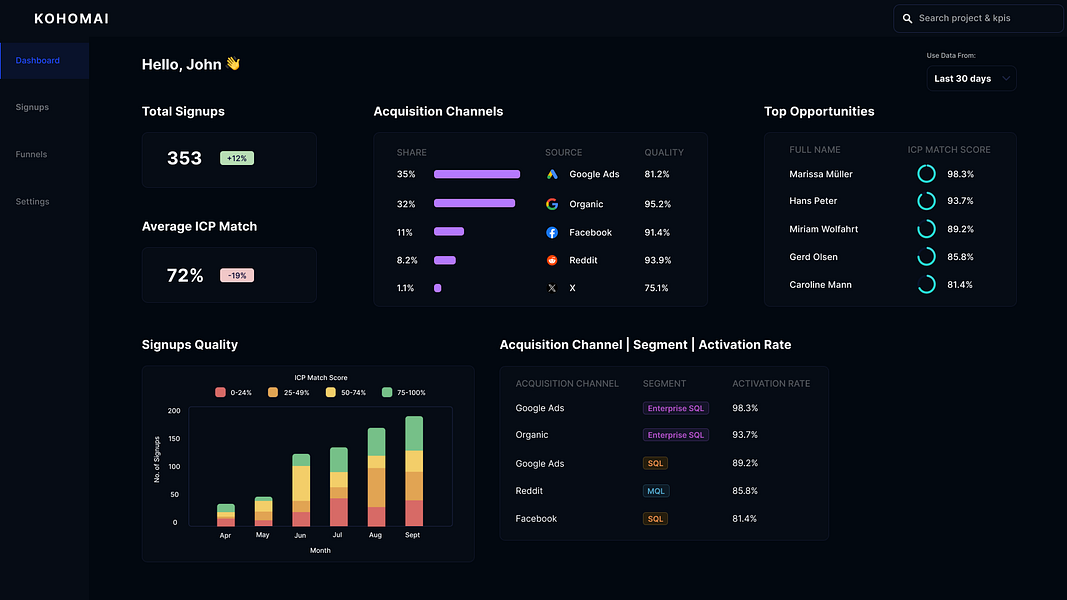
Task: Click the waving hand emoji
Action: (x=233, y=63)
